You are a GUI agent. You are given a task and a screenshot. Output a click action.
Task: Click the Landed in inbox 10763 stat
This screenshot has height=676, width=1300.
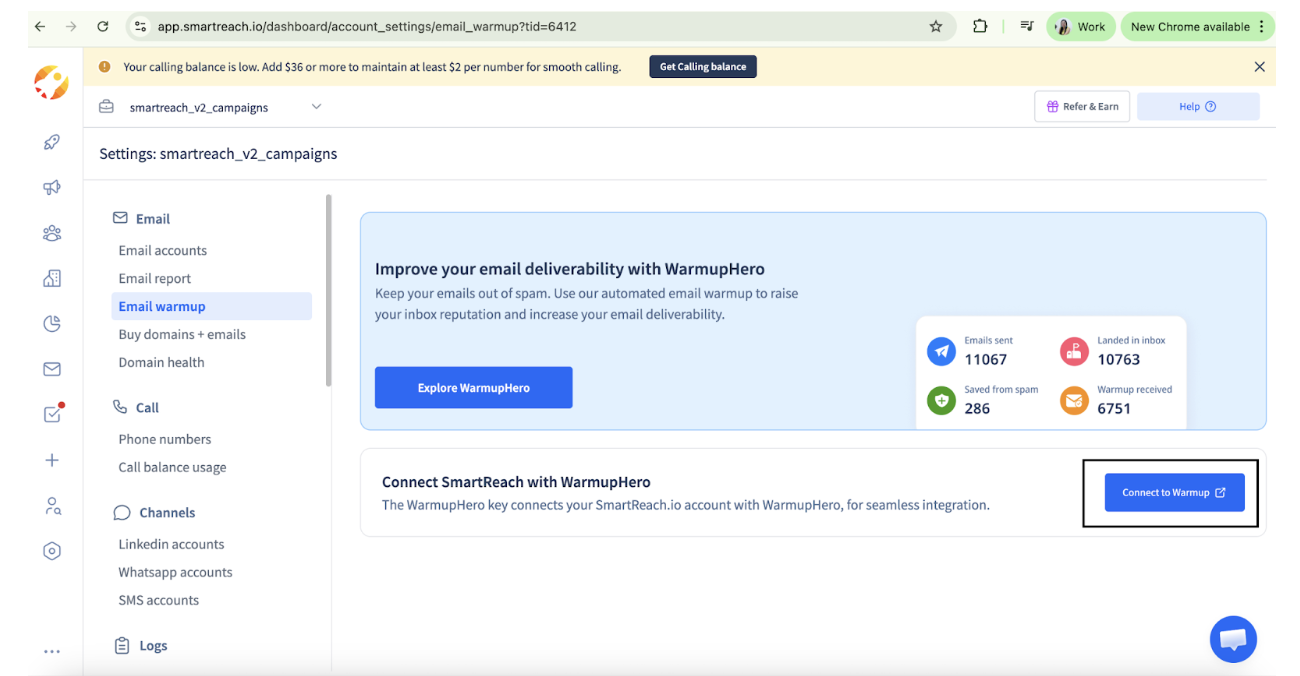pyautogui.click(x=1113, y=351)
